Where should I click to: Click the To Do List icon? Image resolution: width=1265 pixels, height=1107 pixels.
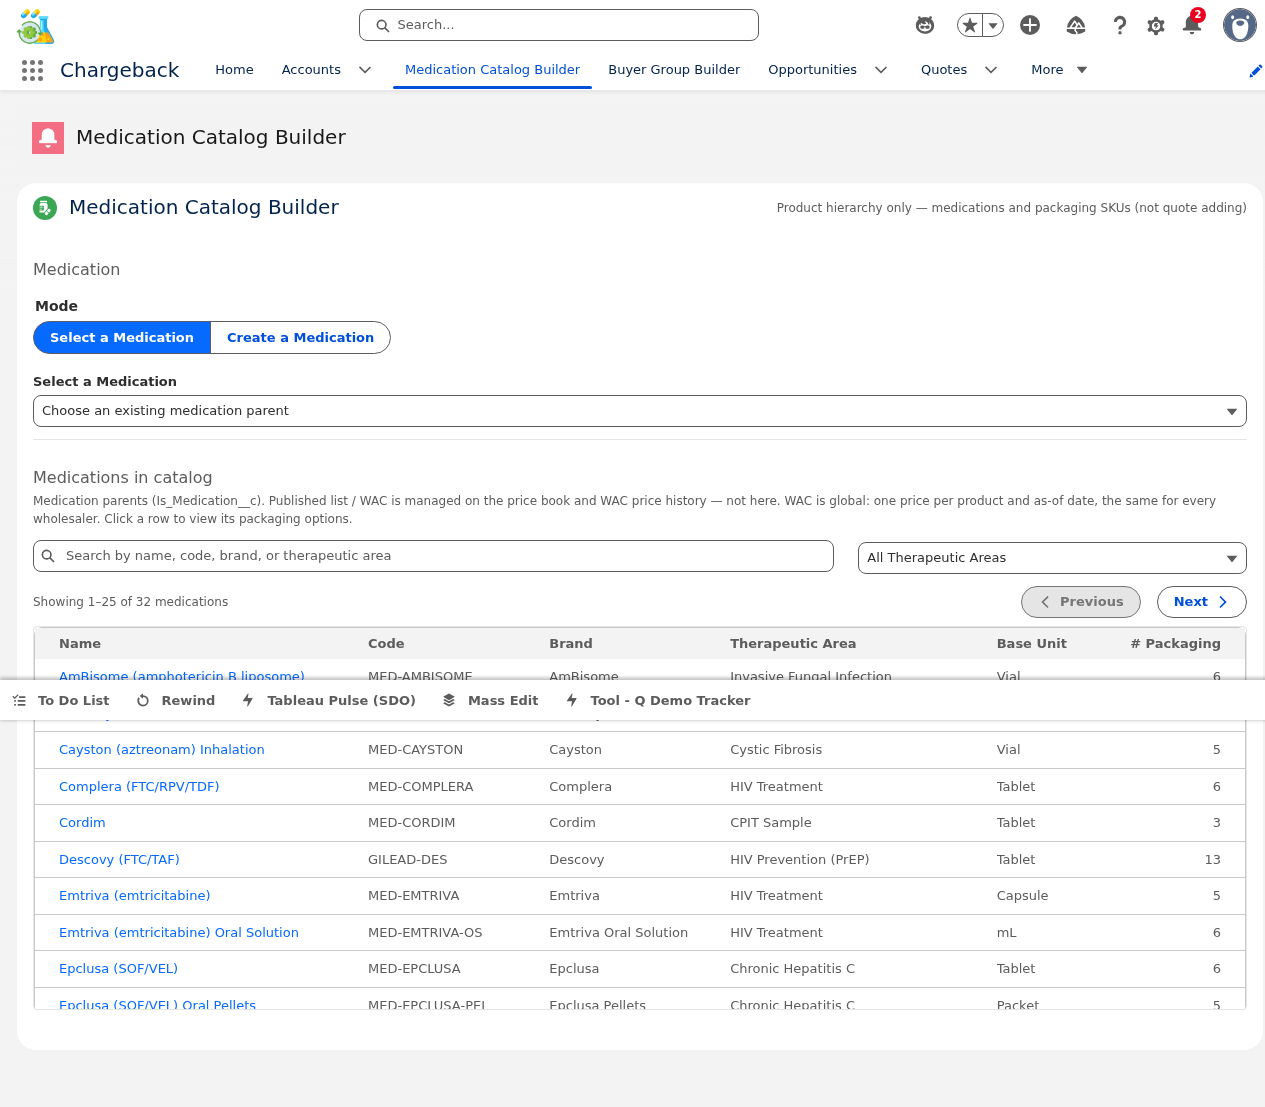pyautogui.click(x=19, y=701)
